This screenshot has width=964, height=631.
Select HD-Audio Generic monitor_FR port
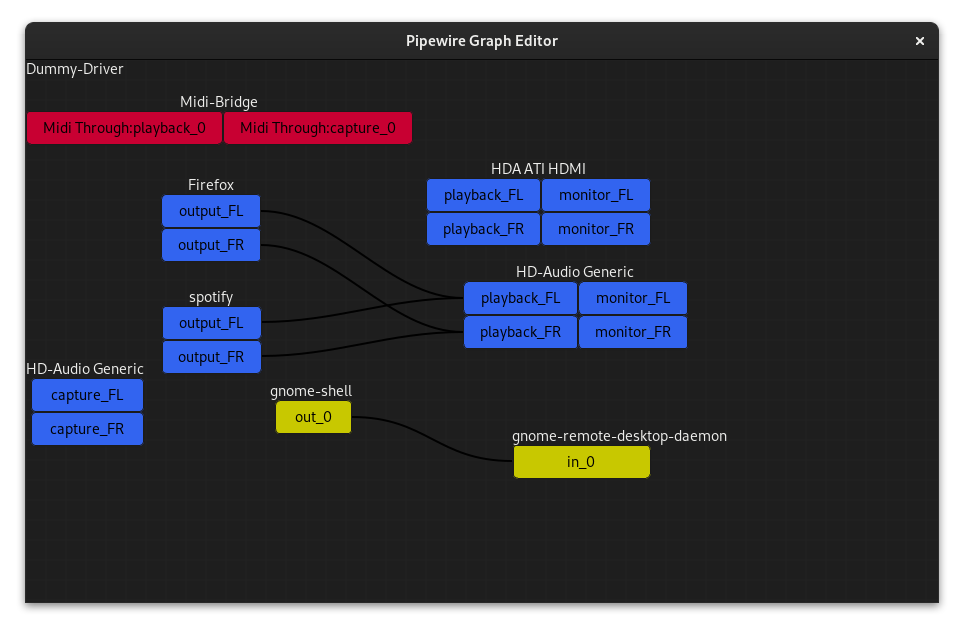(x=633, y=332)
